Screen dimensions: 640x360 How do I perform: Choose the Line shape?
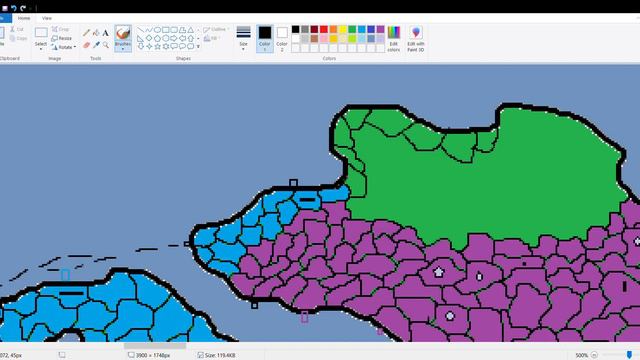point(140,30)
